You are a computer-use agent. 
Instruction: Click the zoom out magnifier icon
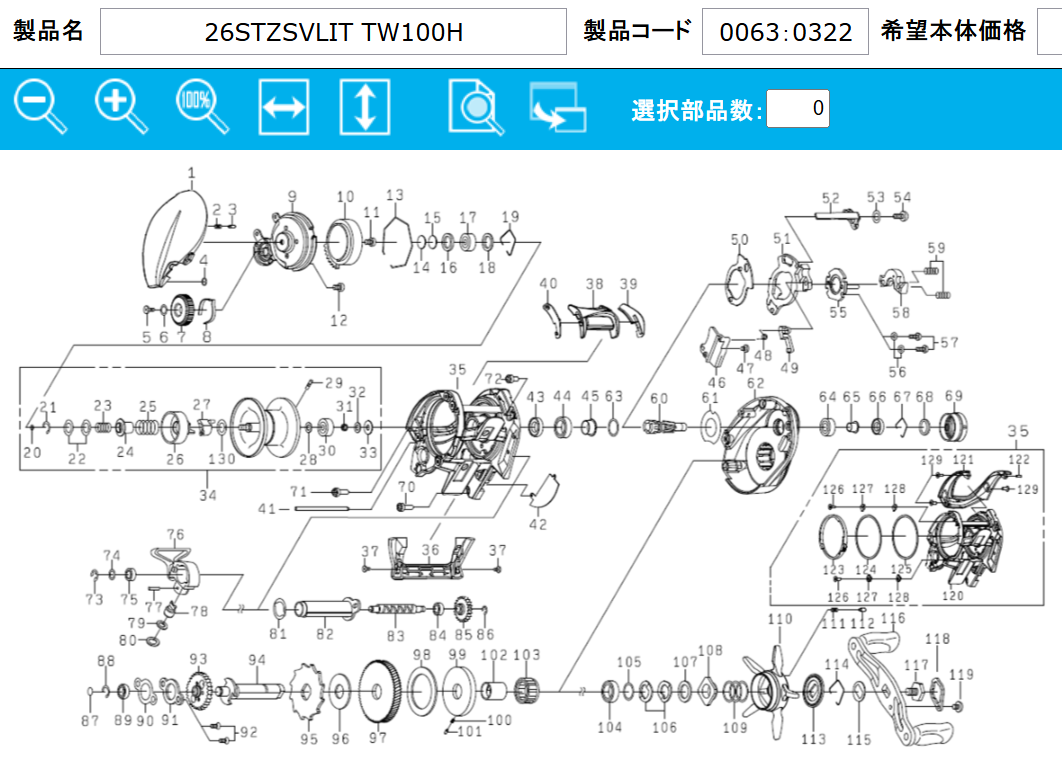[39, 107]
